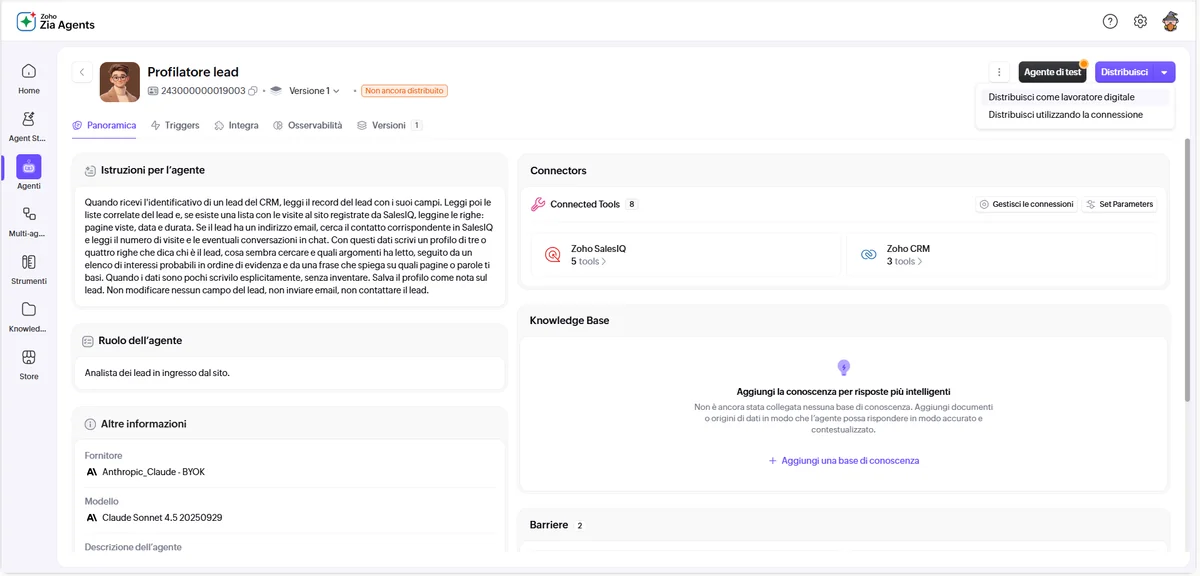Open Store in sidebar
1200x576 pixels.
29,364
